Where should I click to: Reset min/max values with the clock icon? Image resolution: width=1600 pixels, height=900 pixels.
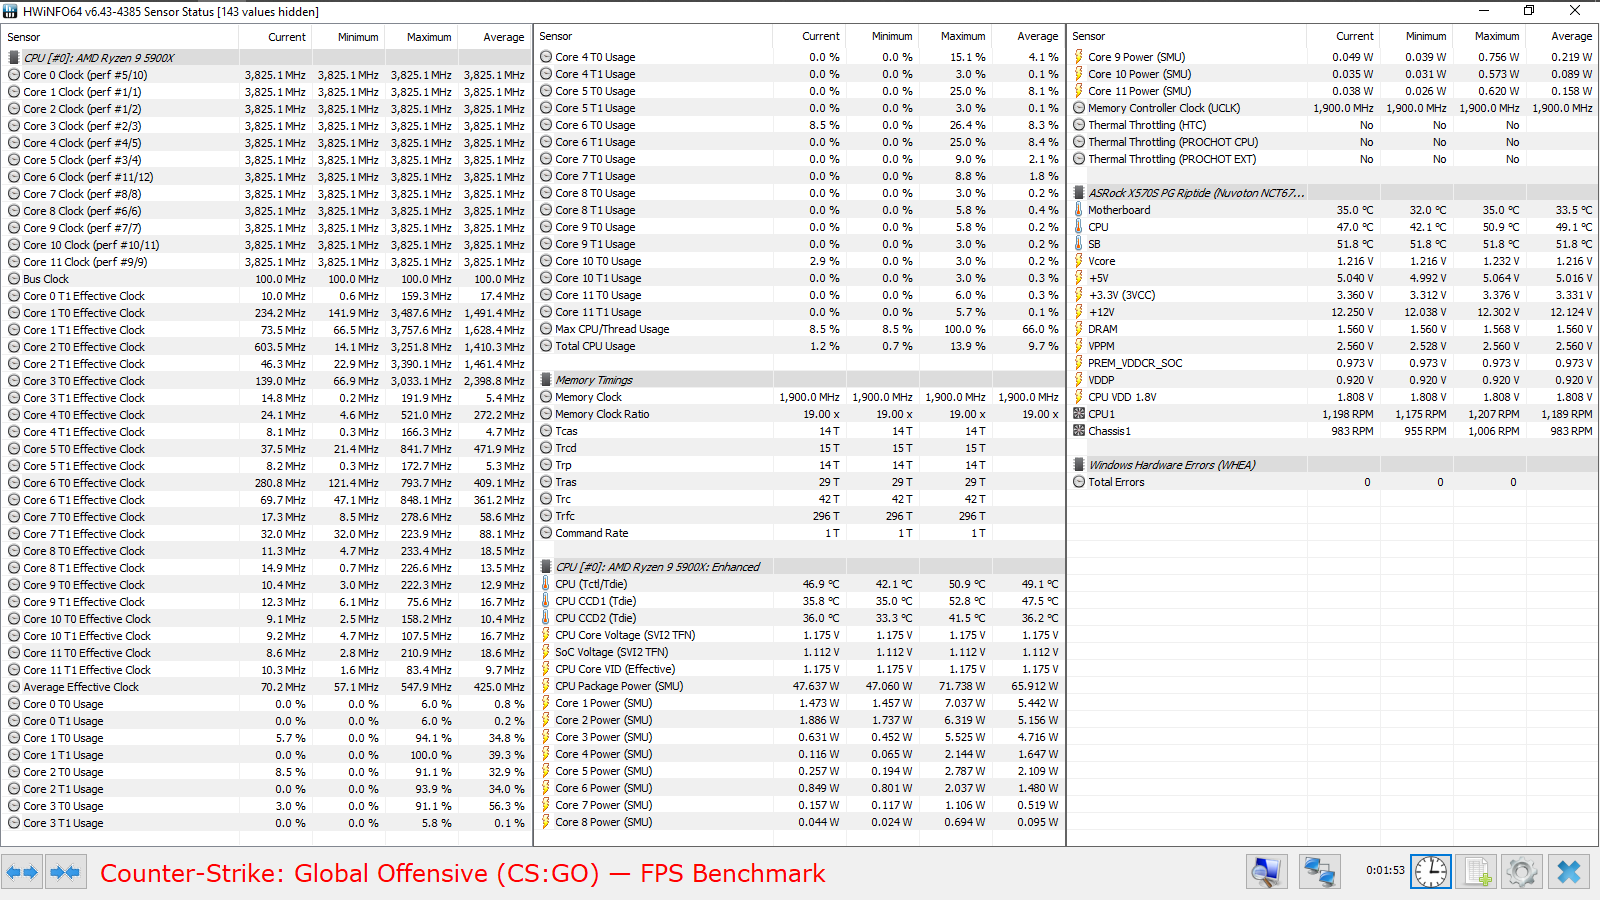tap(1431, 872)
